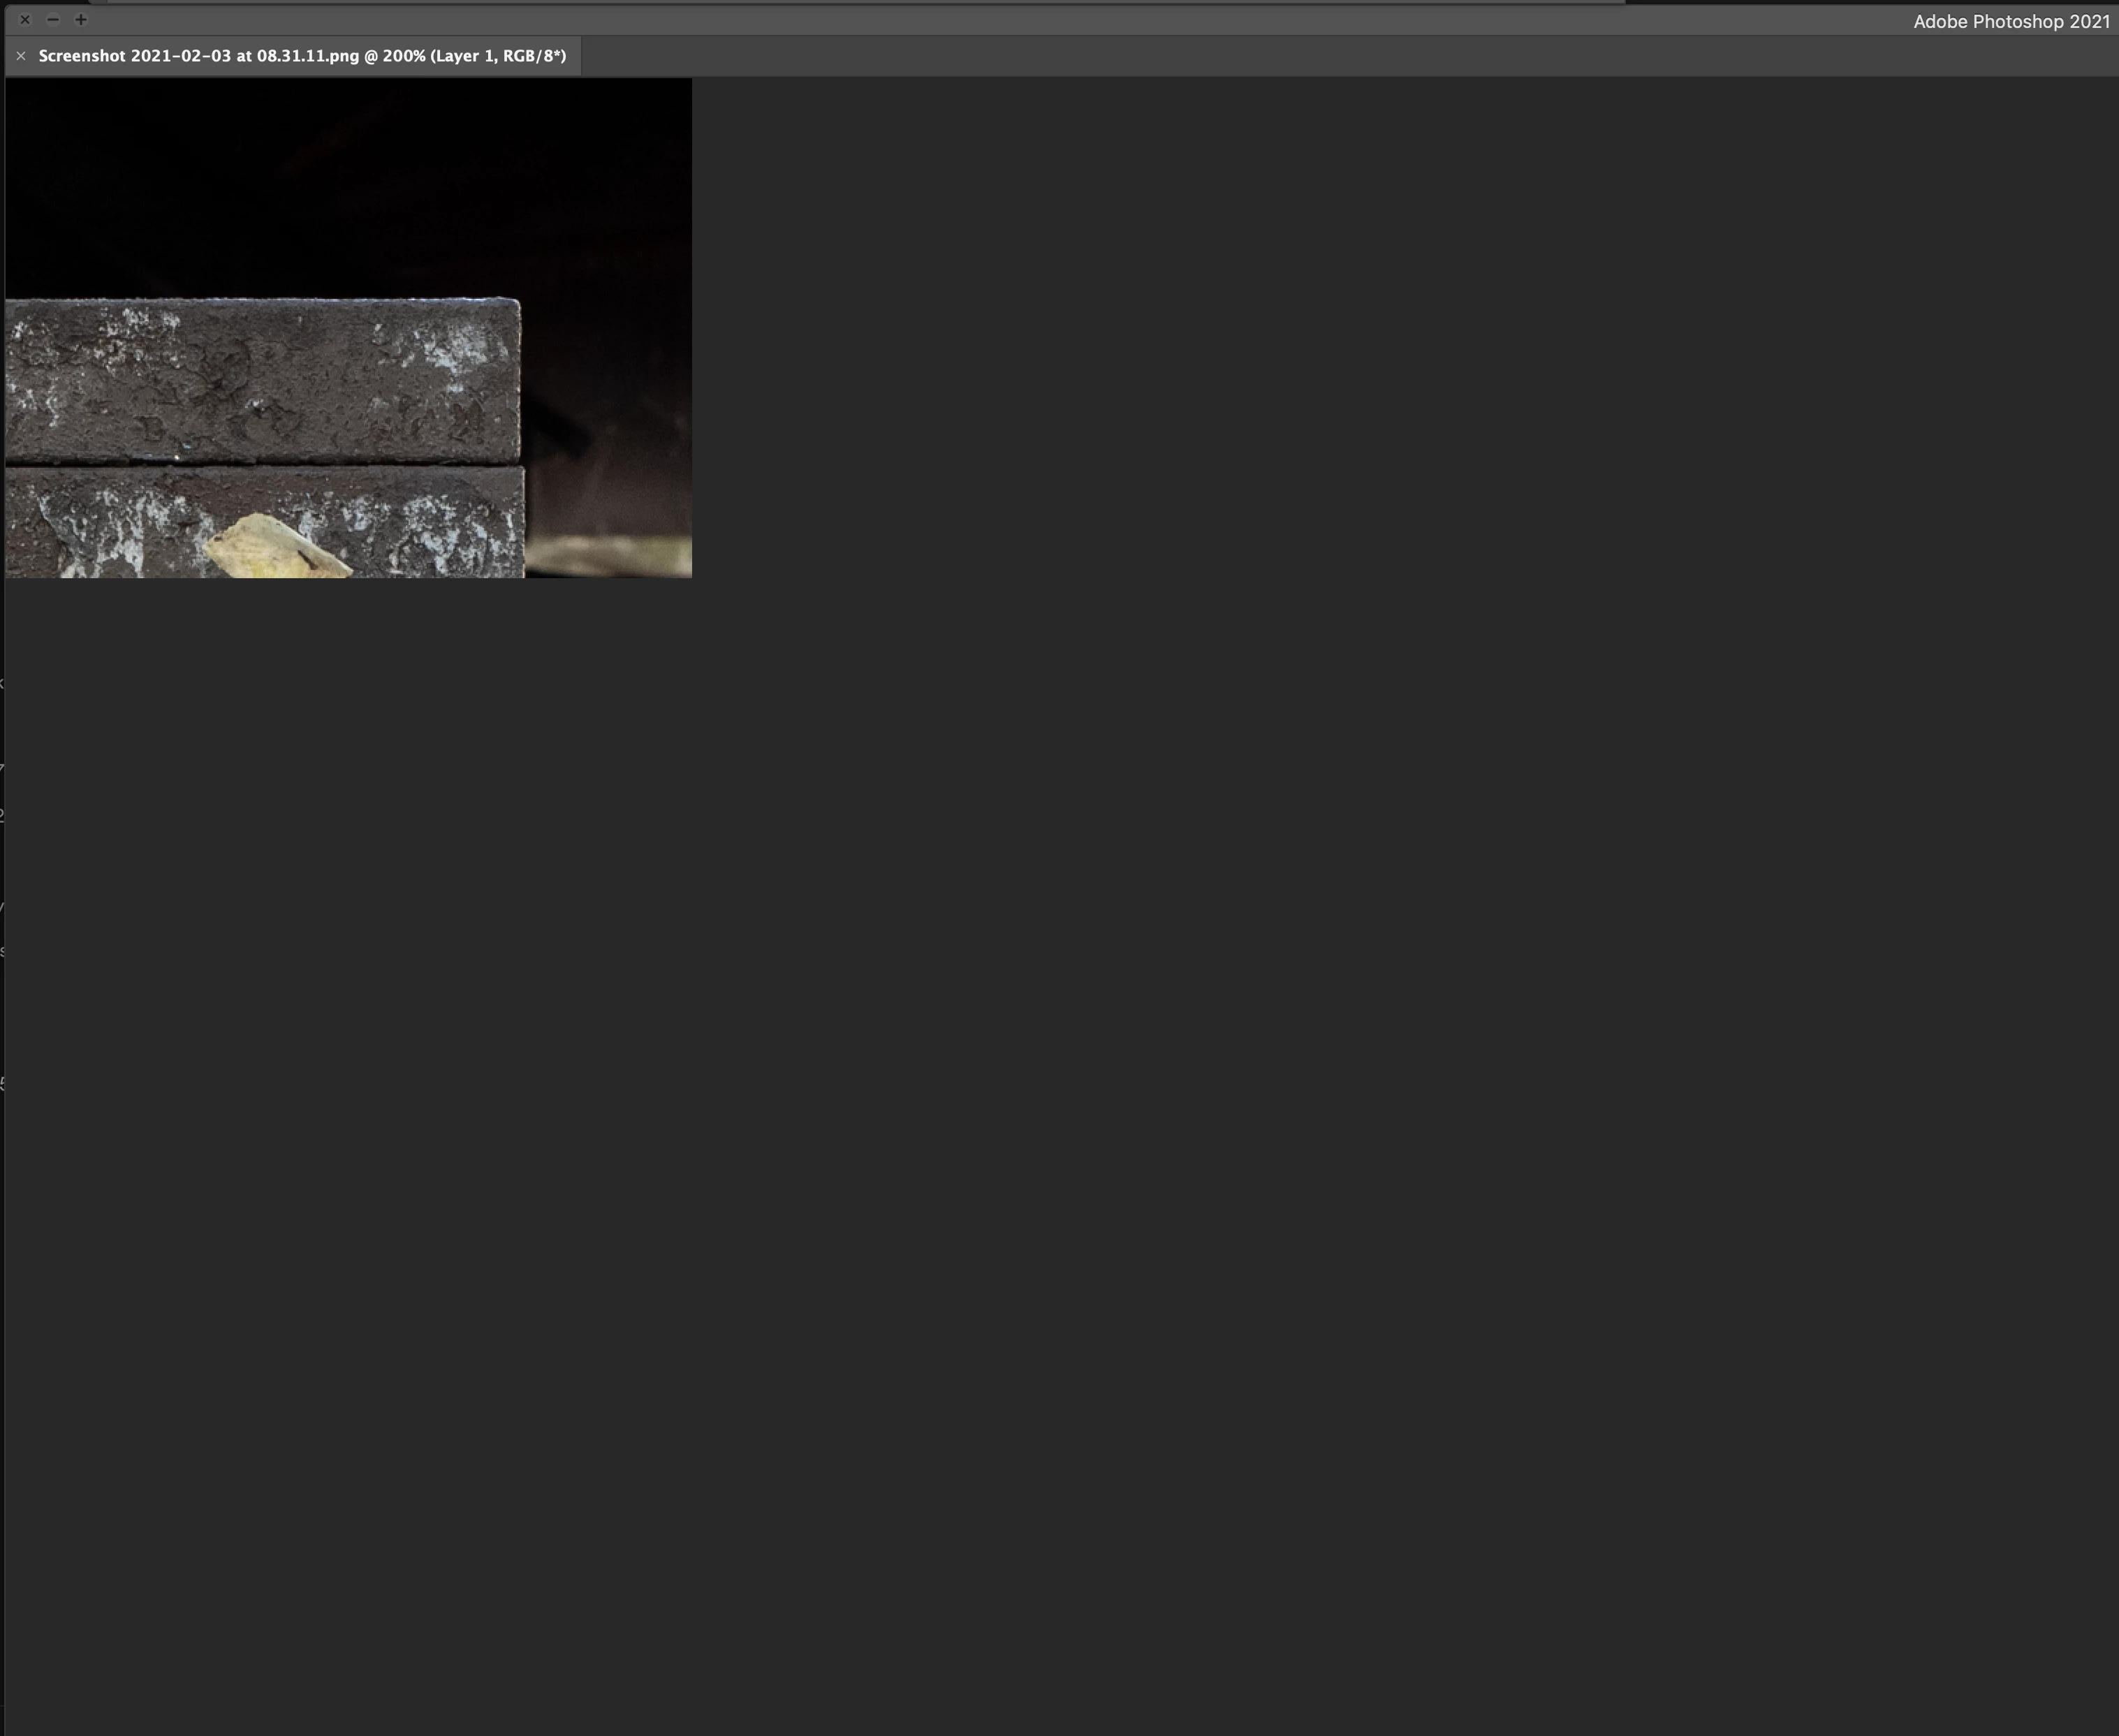The width and height of the screenshot is (2119, 1736).
Task: Click the empty window title bar area
Action: point(1000,20)
